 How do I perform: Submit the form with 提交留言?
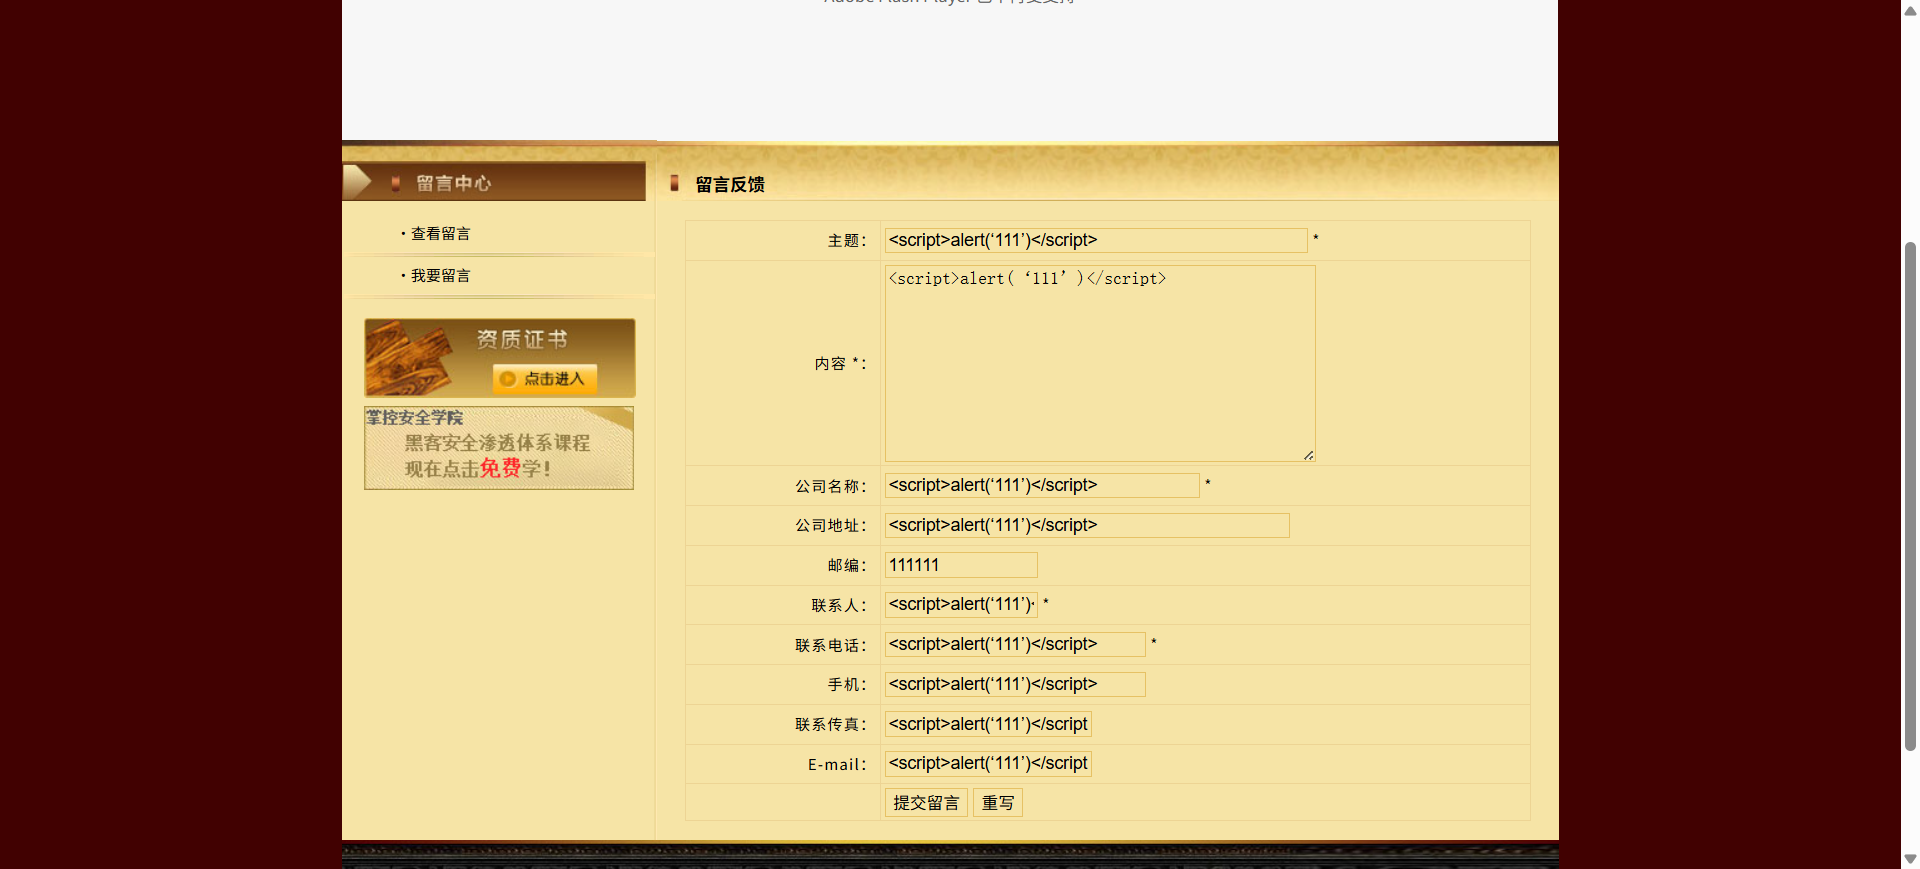pos(926,803)
